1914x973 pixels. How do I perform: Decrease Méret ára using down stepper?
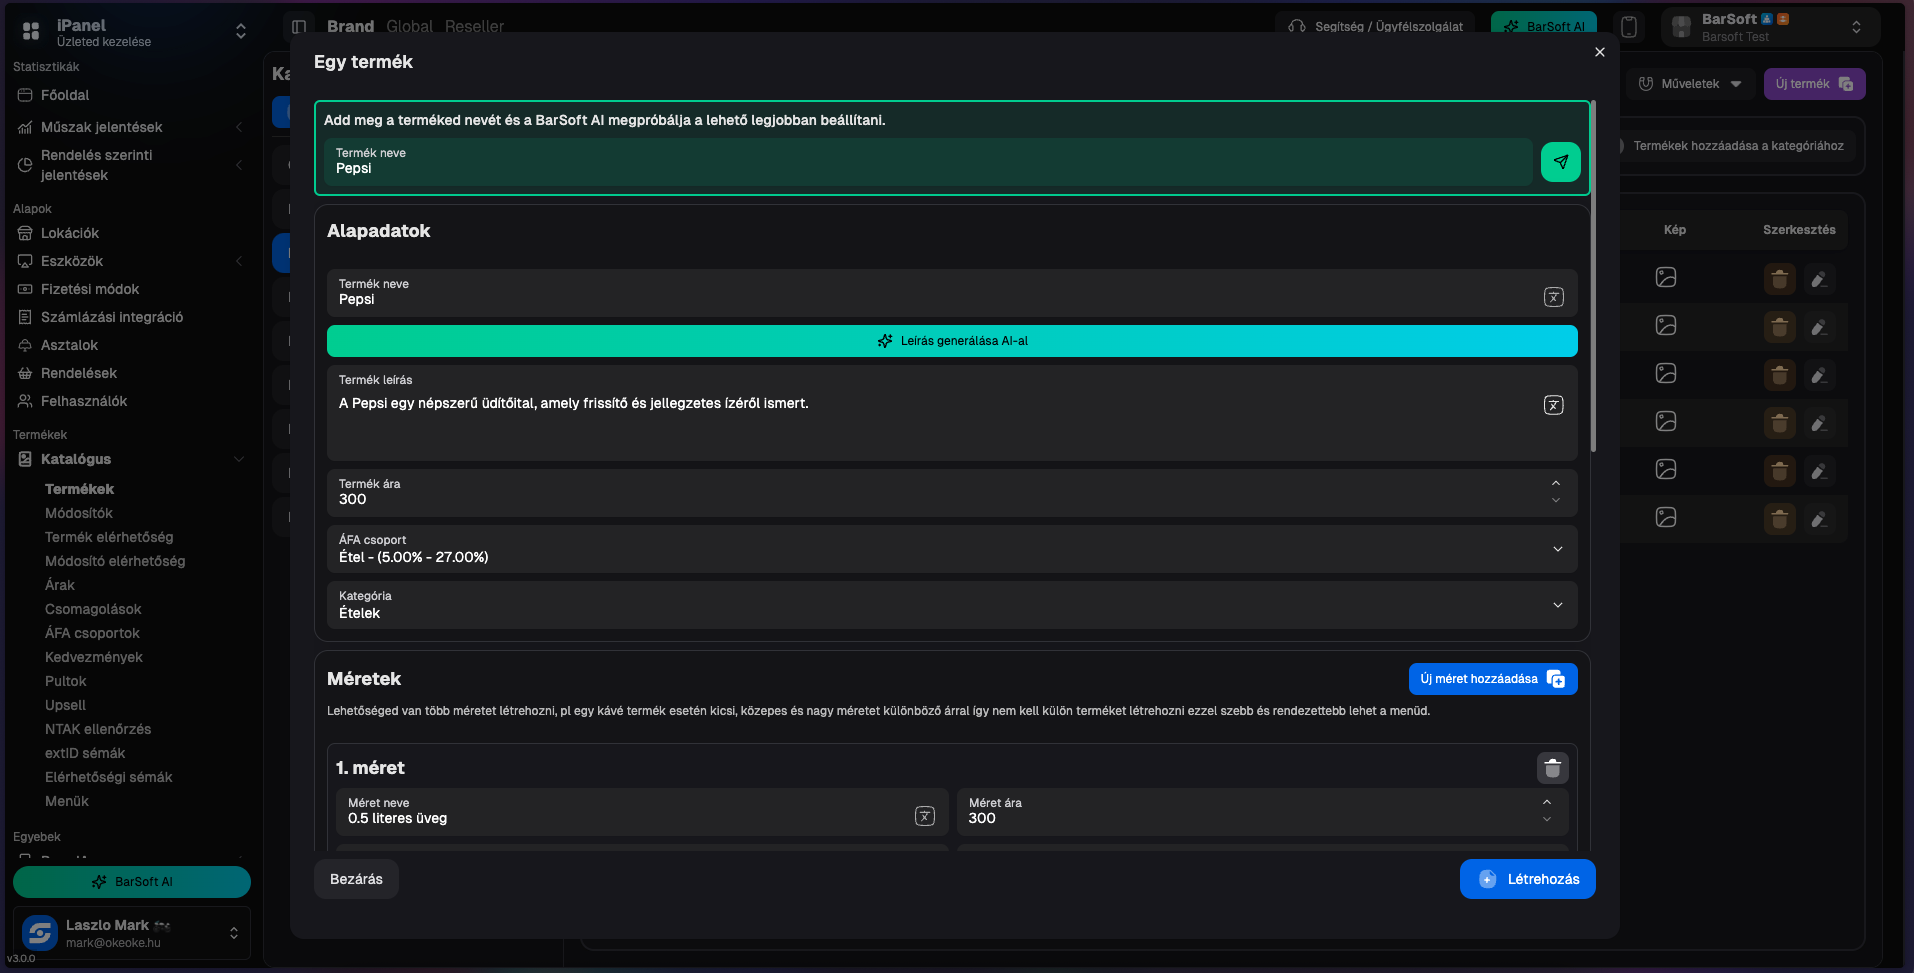click(1547, 820)
